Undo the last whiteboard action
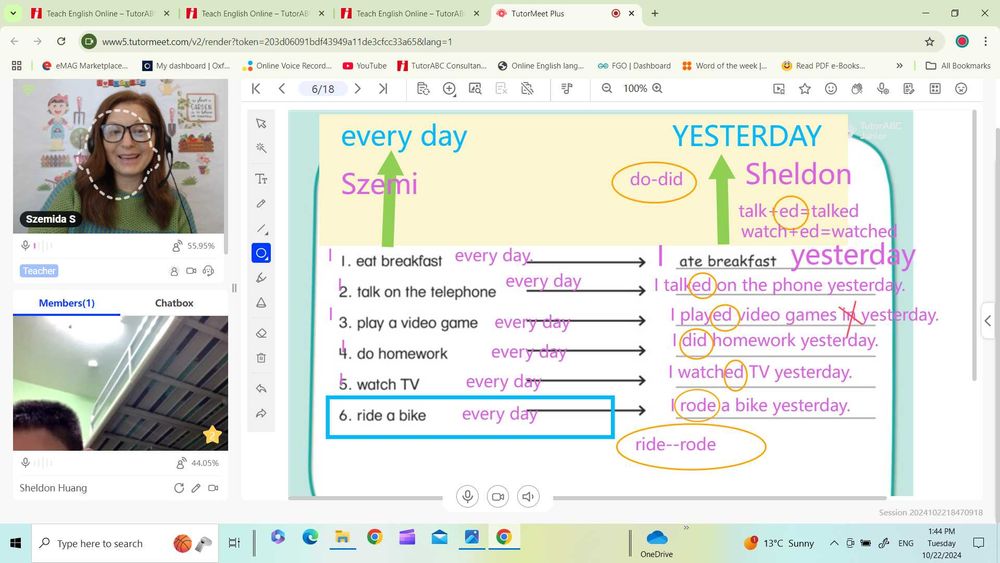The height and width of the screenshot is (563, 1000). pyautogui.click(x=261, y=388)
